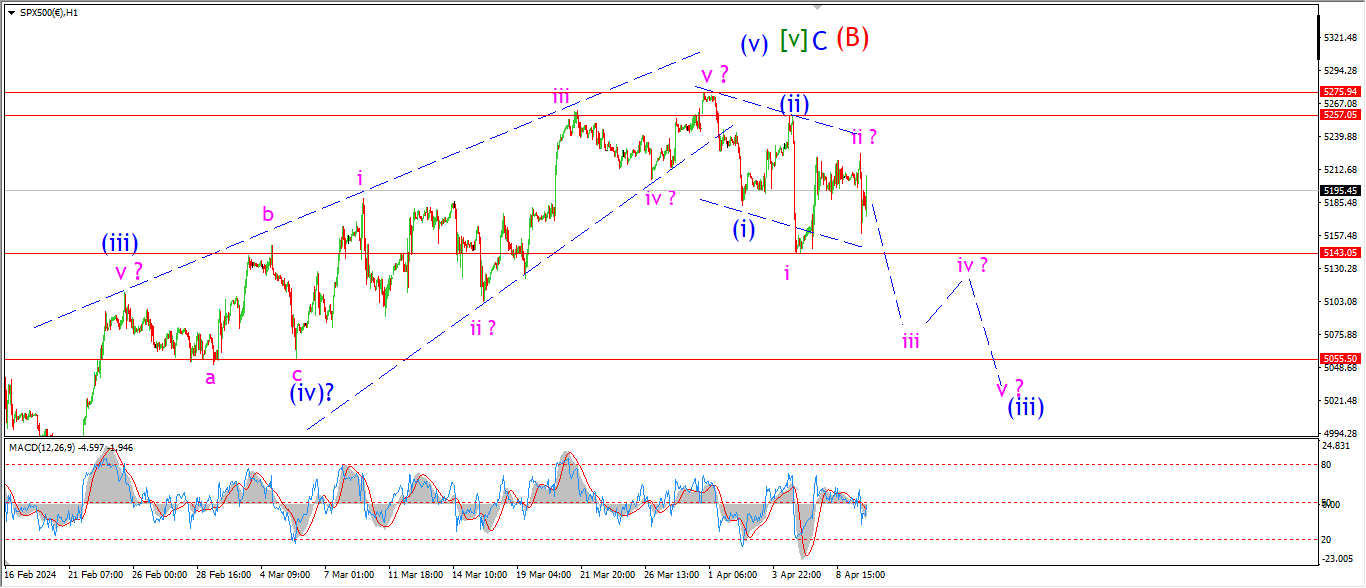
Task: Select the MACD(12,26,9) indicator label
Action: click(47, 447)
